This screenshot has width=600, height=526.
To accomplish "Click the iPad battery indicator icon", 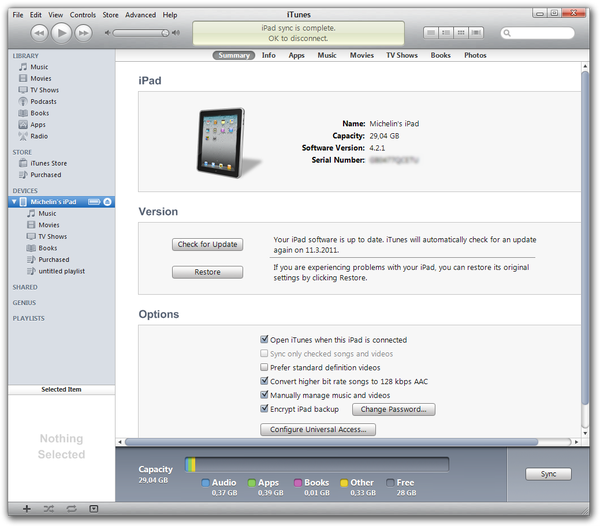I will (94, 202).
